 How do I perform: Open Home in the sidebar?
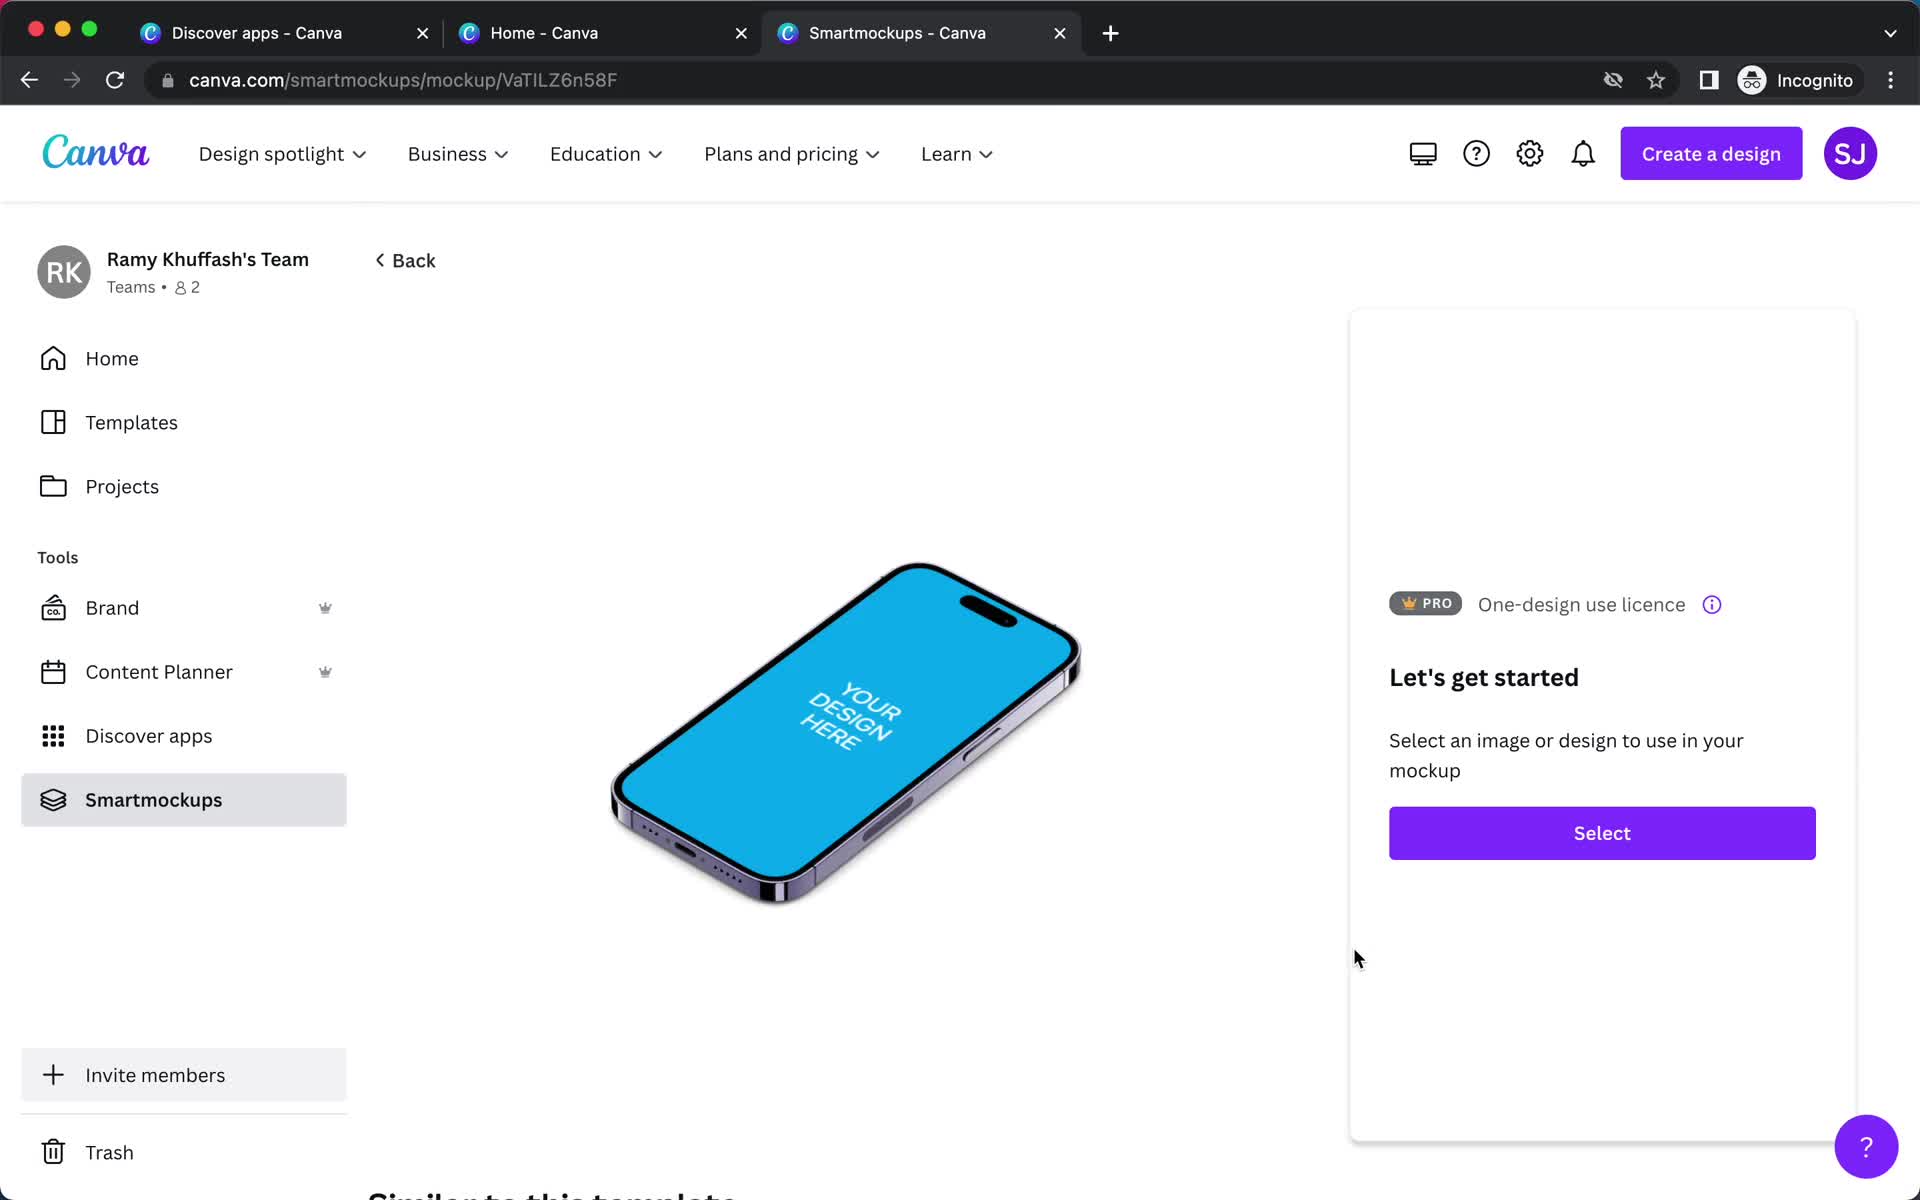click(x=184, y=358)
